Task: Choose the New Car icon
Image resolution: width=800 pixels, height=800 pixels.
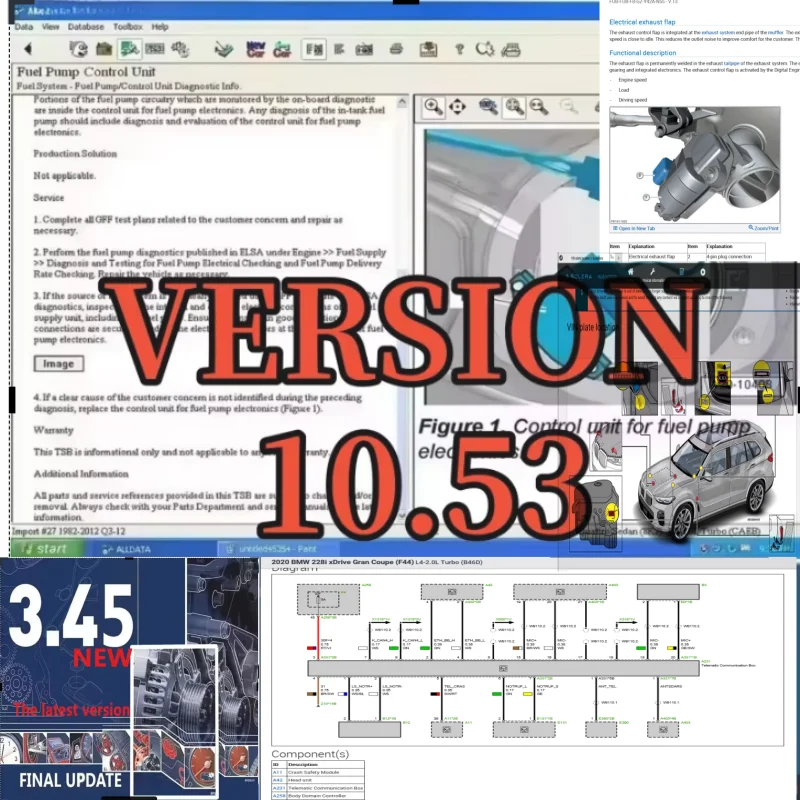Action: pyautogui.click(x=255, y=49)
